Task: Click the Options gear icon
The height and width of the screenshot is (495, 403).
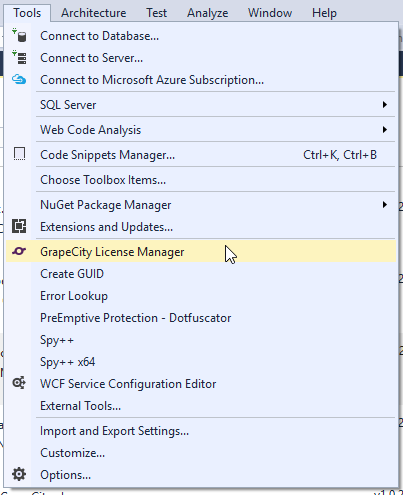Action: (19, 474)
